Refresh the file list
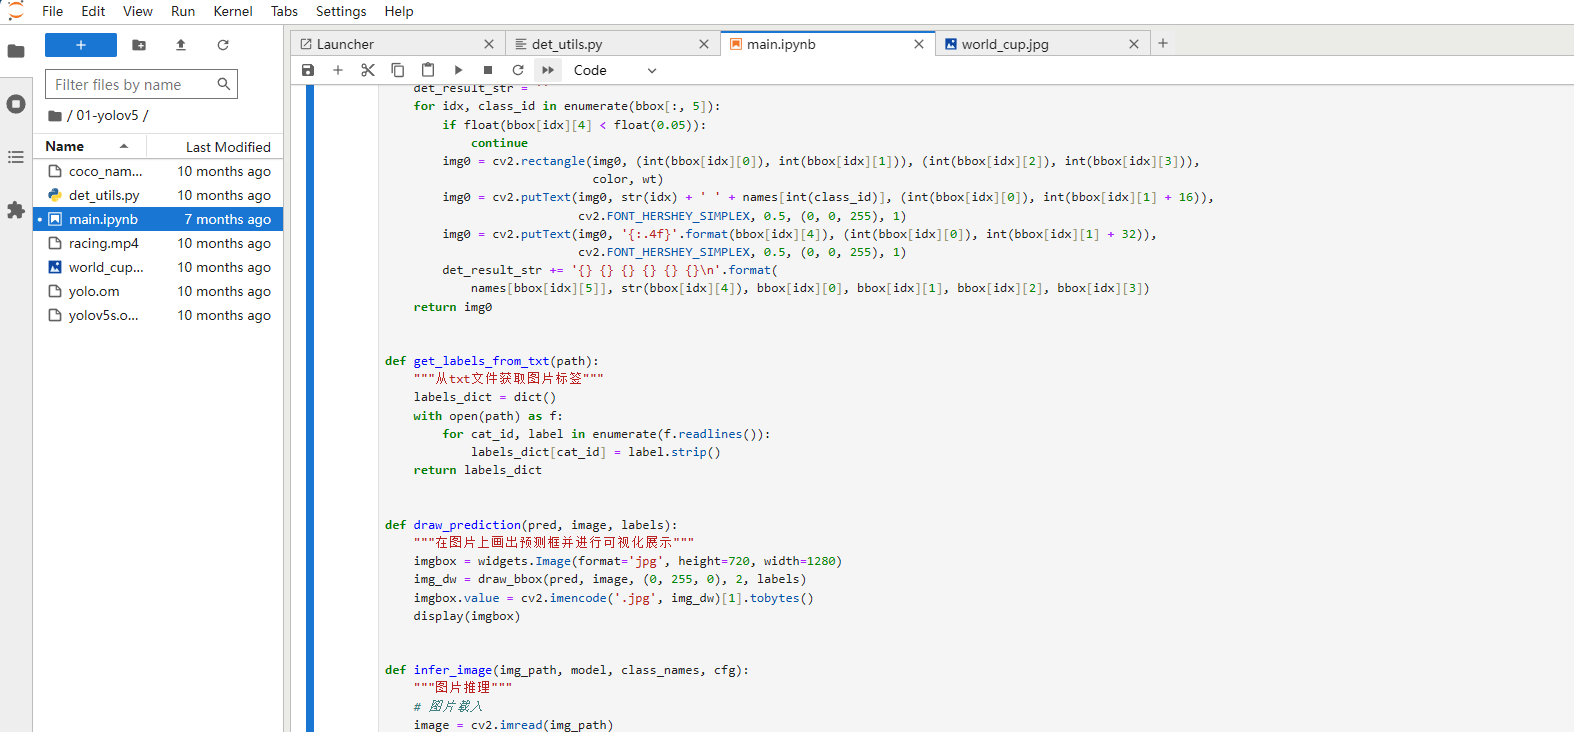Screen dimensions: 1574x732 (223, 45)
